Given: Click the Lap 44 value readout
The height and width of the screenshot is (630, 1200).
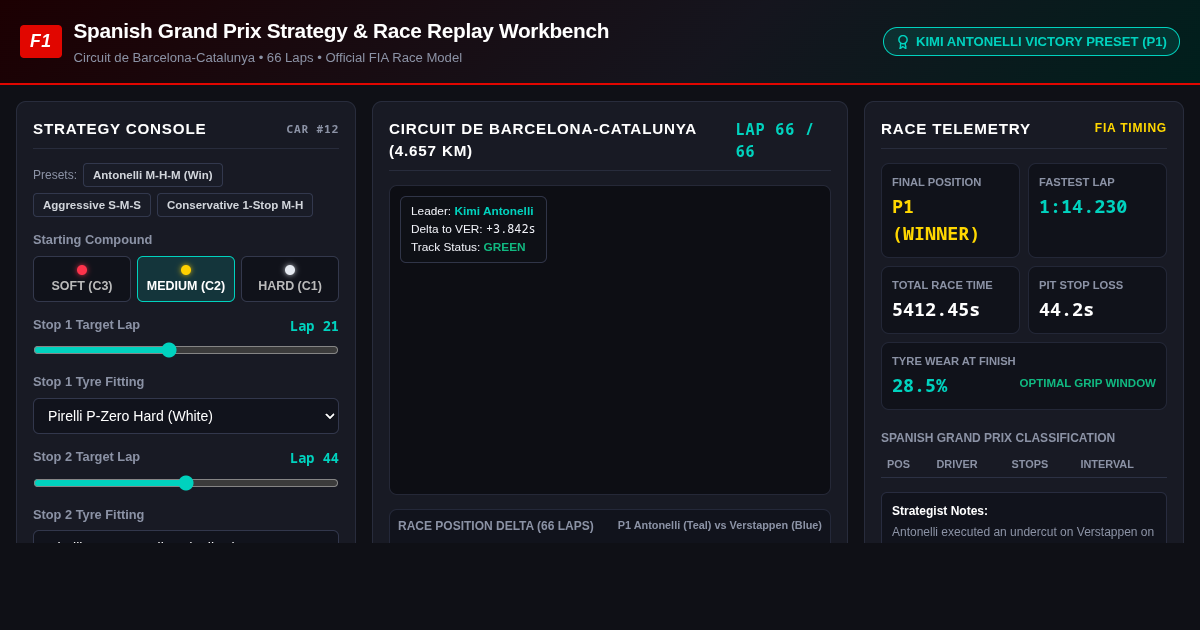Looking at the screenshot, I should 314,458.
